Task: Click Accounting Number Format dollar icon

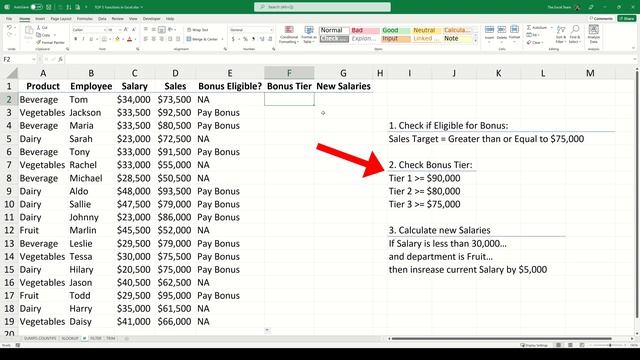Action: [233, 39]
